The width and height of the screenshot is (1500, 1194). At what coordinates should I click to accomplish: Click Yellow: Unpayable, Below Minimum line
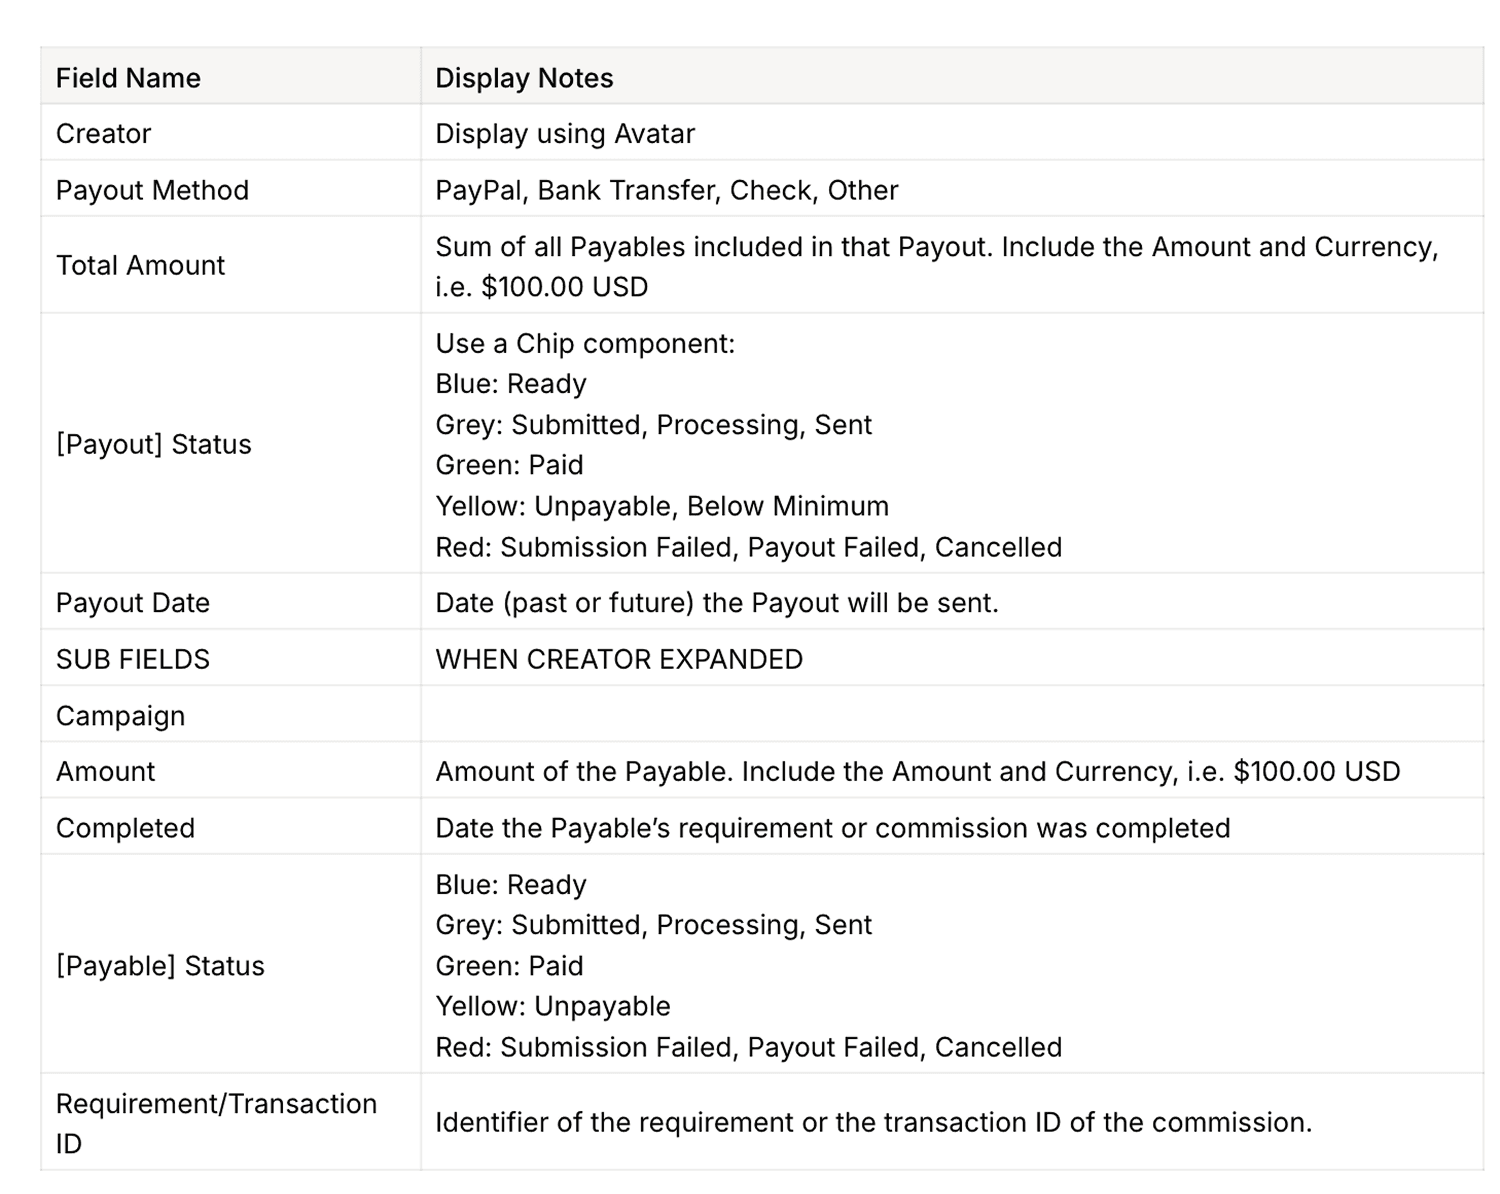click(662, 506)
